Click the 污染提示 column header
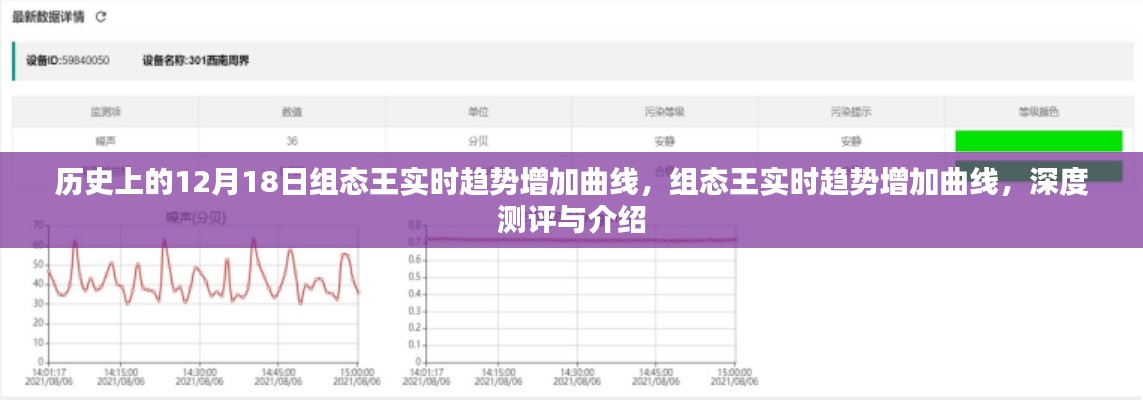This screenshot has height=400, width=1143. click(850, 113)
